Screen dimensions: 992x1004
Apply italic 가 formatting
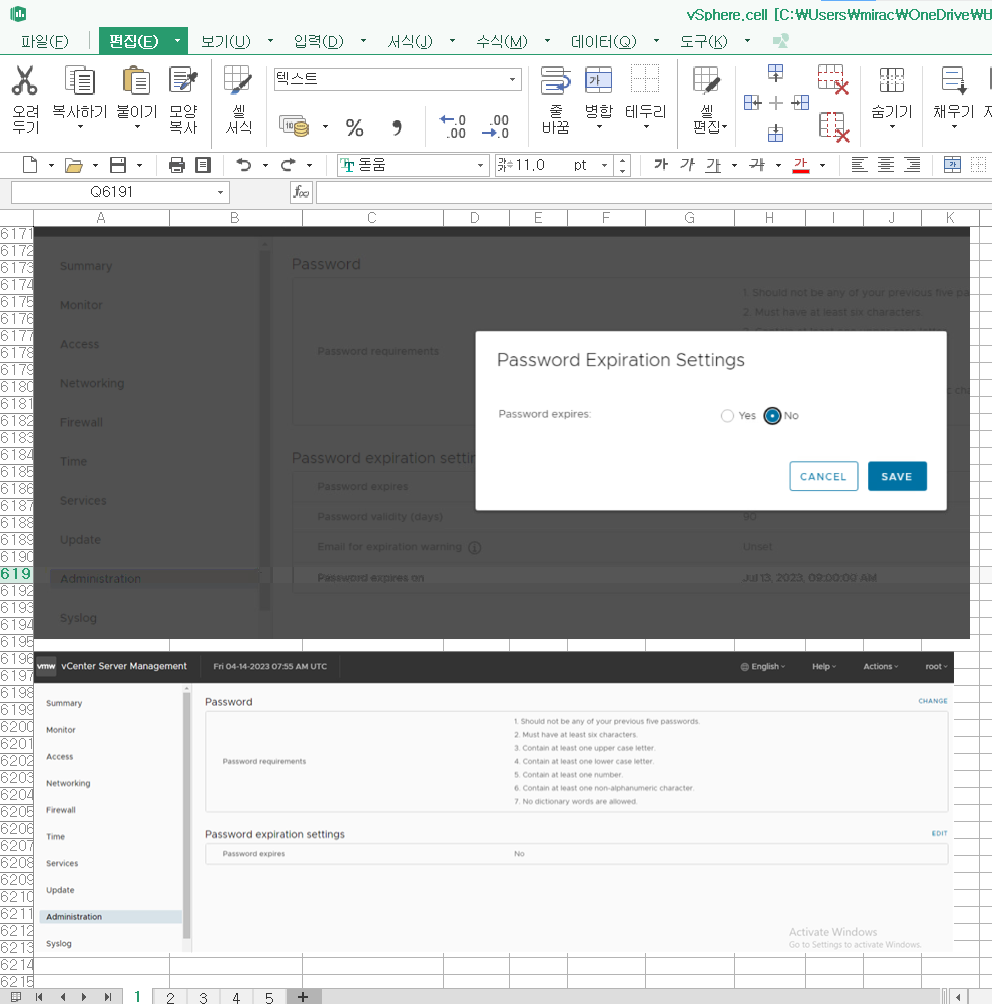[x=687, y=165]
